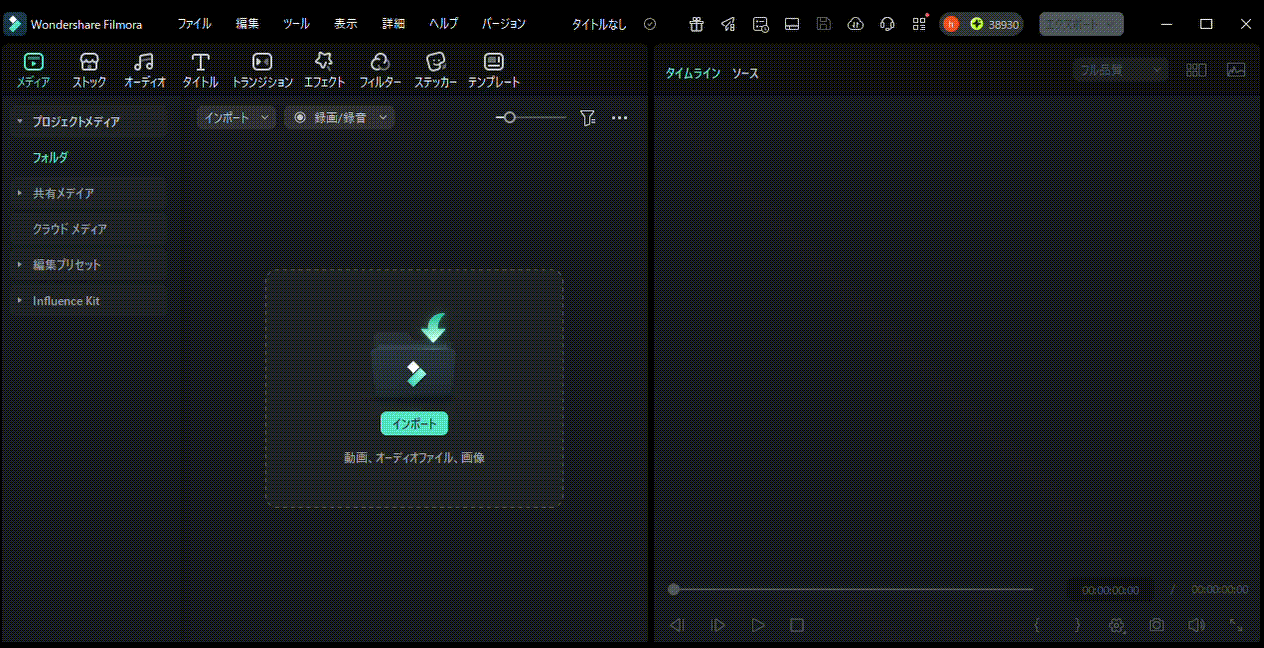Open the Transitions (トランジション) panel
Screen dimensions: 1264x648
click(x=262, y=70)
